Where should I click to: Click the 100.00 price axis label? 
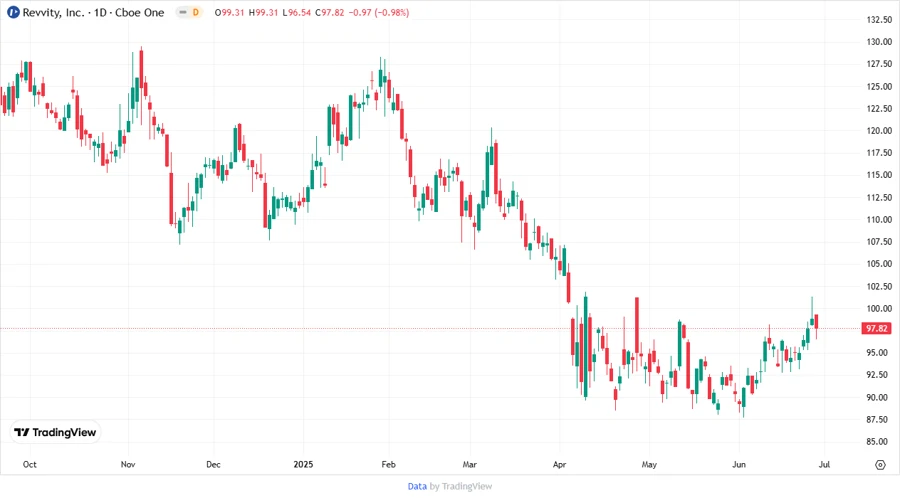[x=879, y=309]
